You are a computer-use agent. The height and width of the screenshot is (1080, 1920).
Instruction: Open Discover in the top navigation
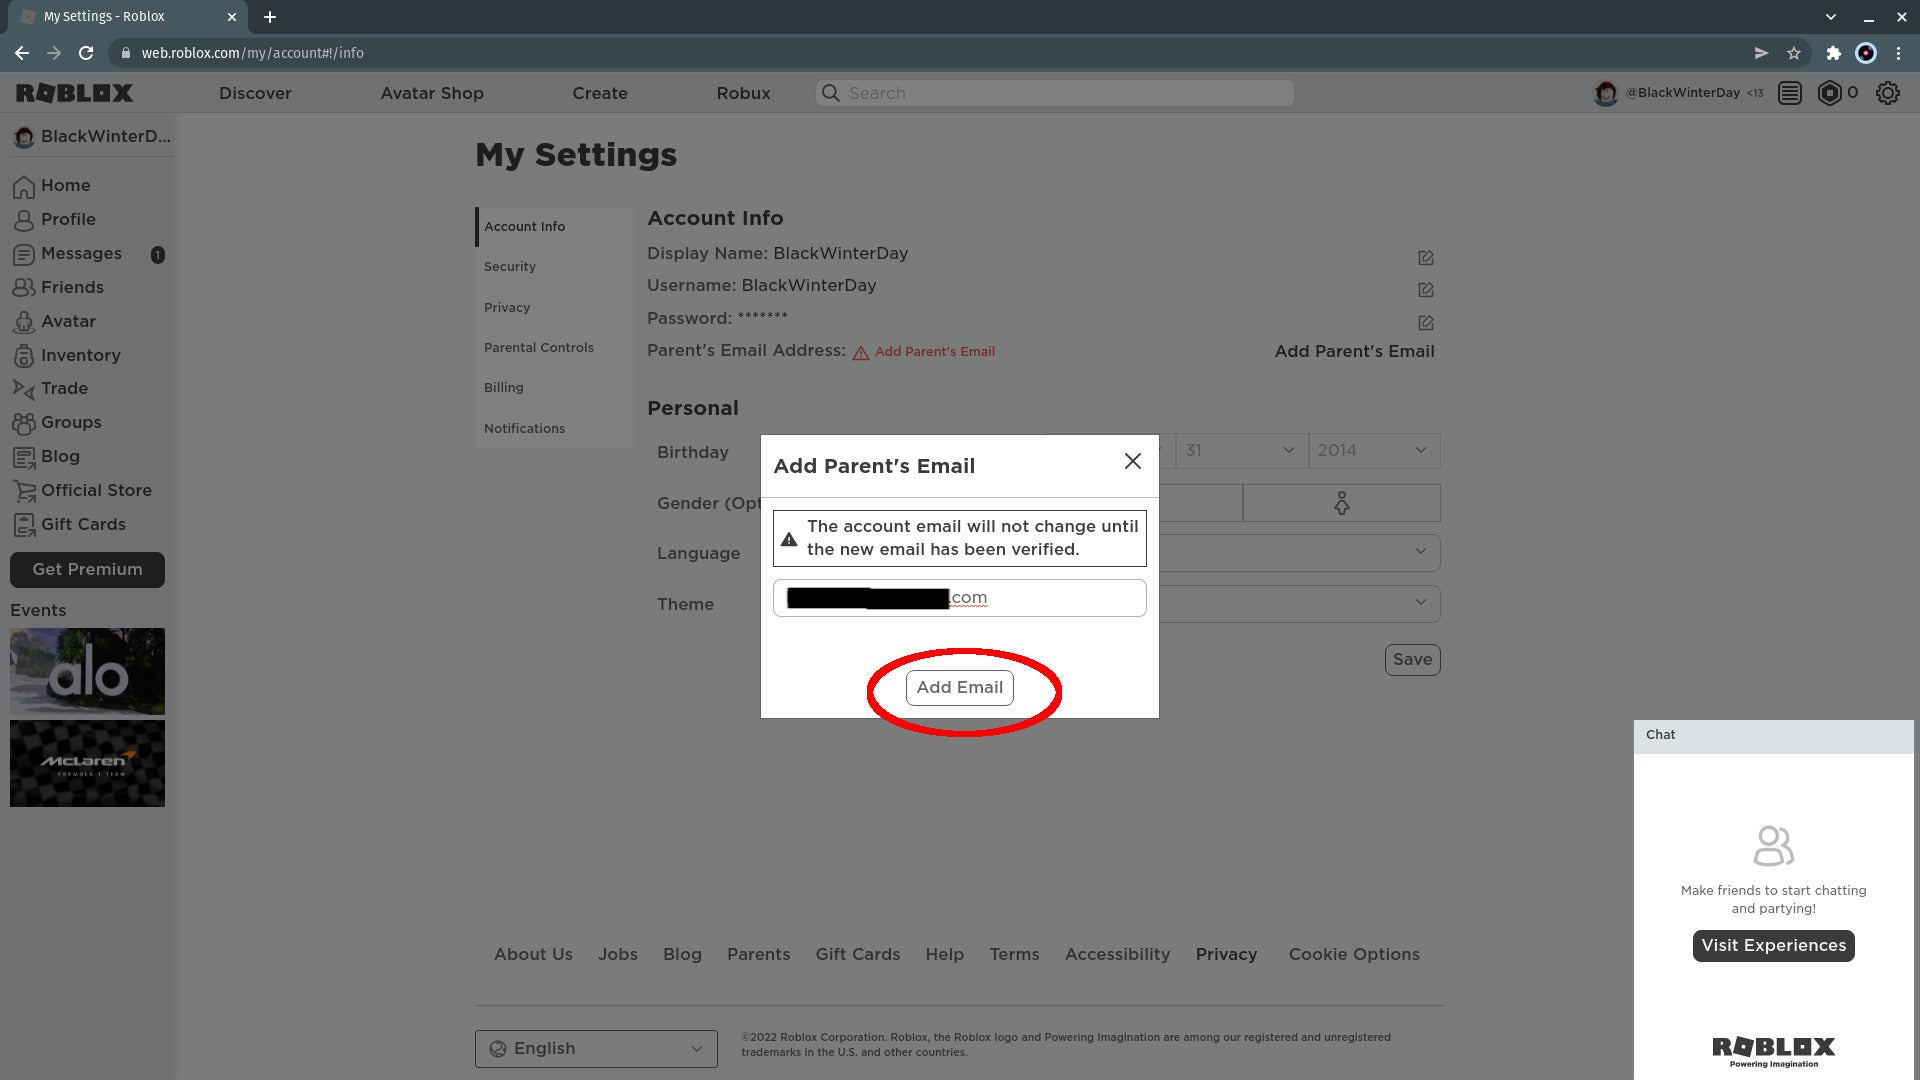[255, 93]
